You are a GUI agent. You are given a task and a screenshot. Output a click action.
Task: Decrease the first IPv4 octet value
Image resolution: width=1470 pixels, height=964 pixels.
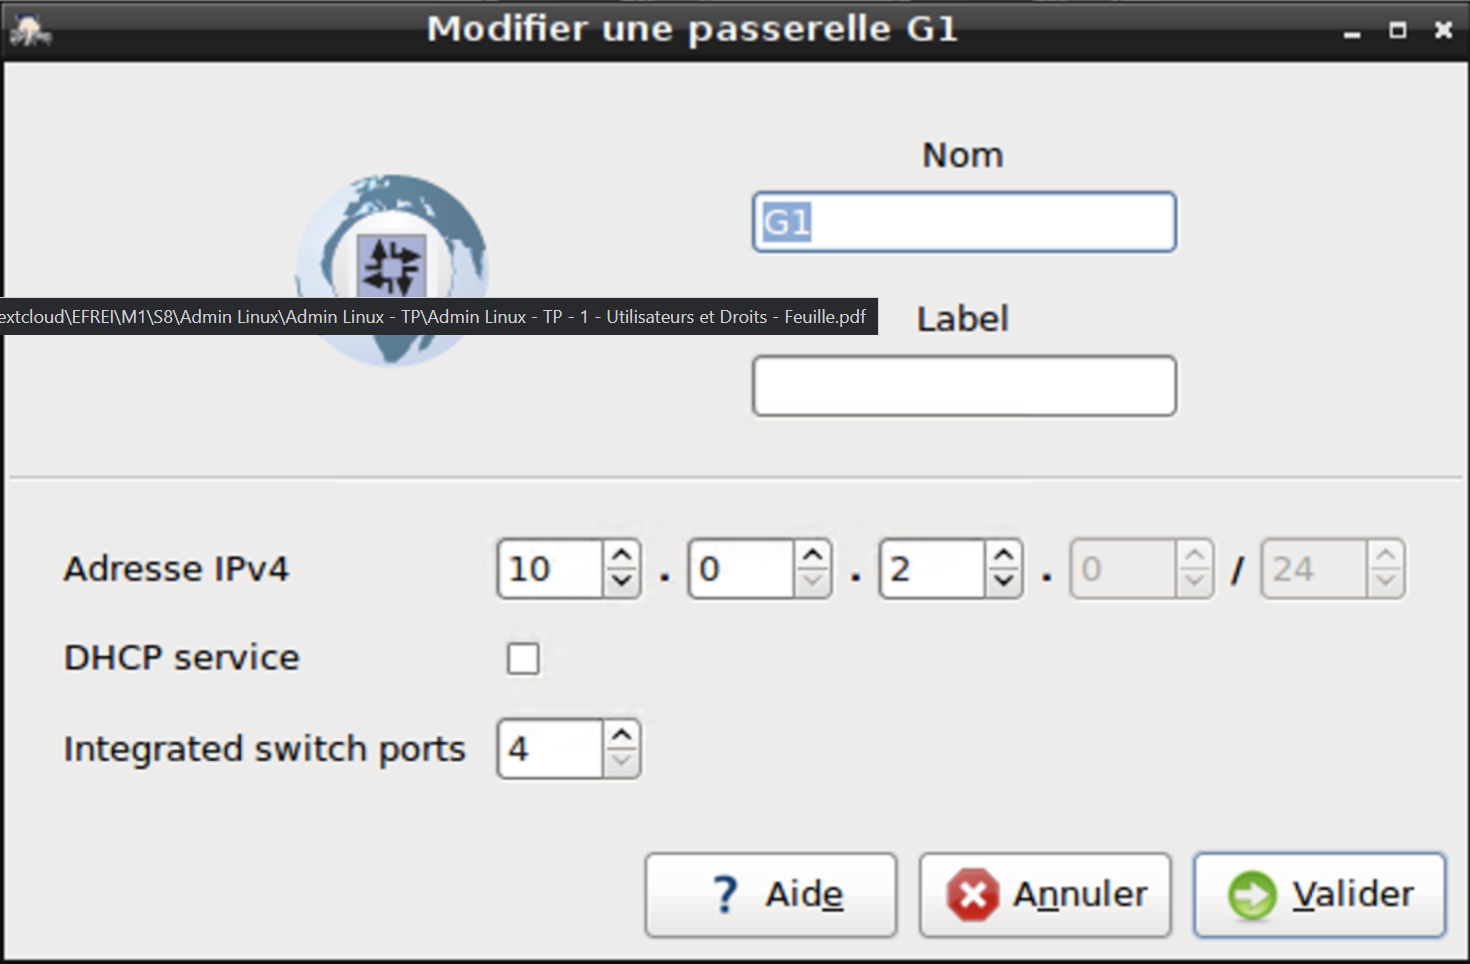pyautogui.click(x=622, y=581)
